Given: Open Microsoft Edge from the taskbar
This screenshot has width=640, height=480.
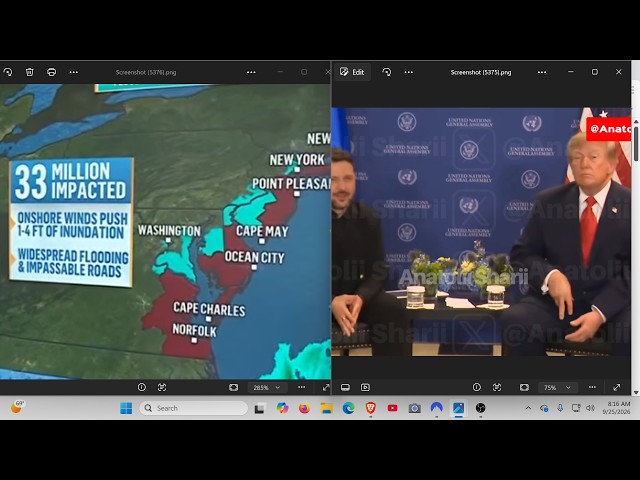Looking at the screenshot, I should pos(349,408).
